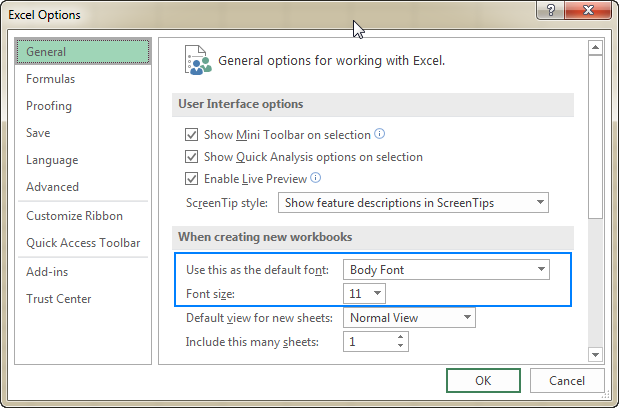Open Quick Access Toolbar settings

(x=83, y=243)
